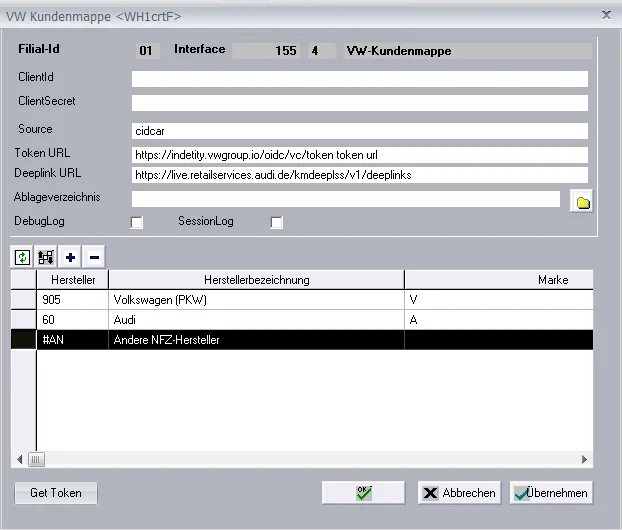Click the left arrow of horizontal scrollbar

coord(19,459)
